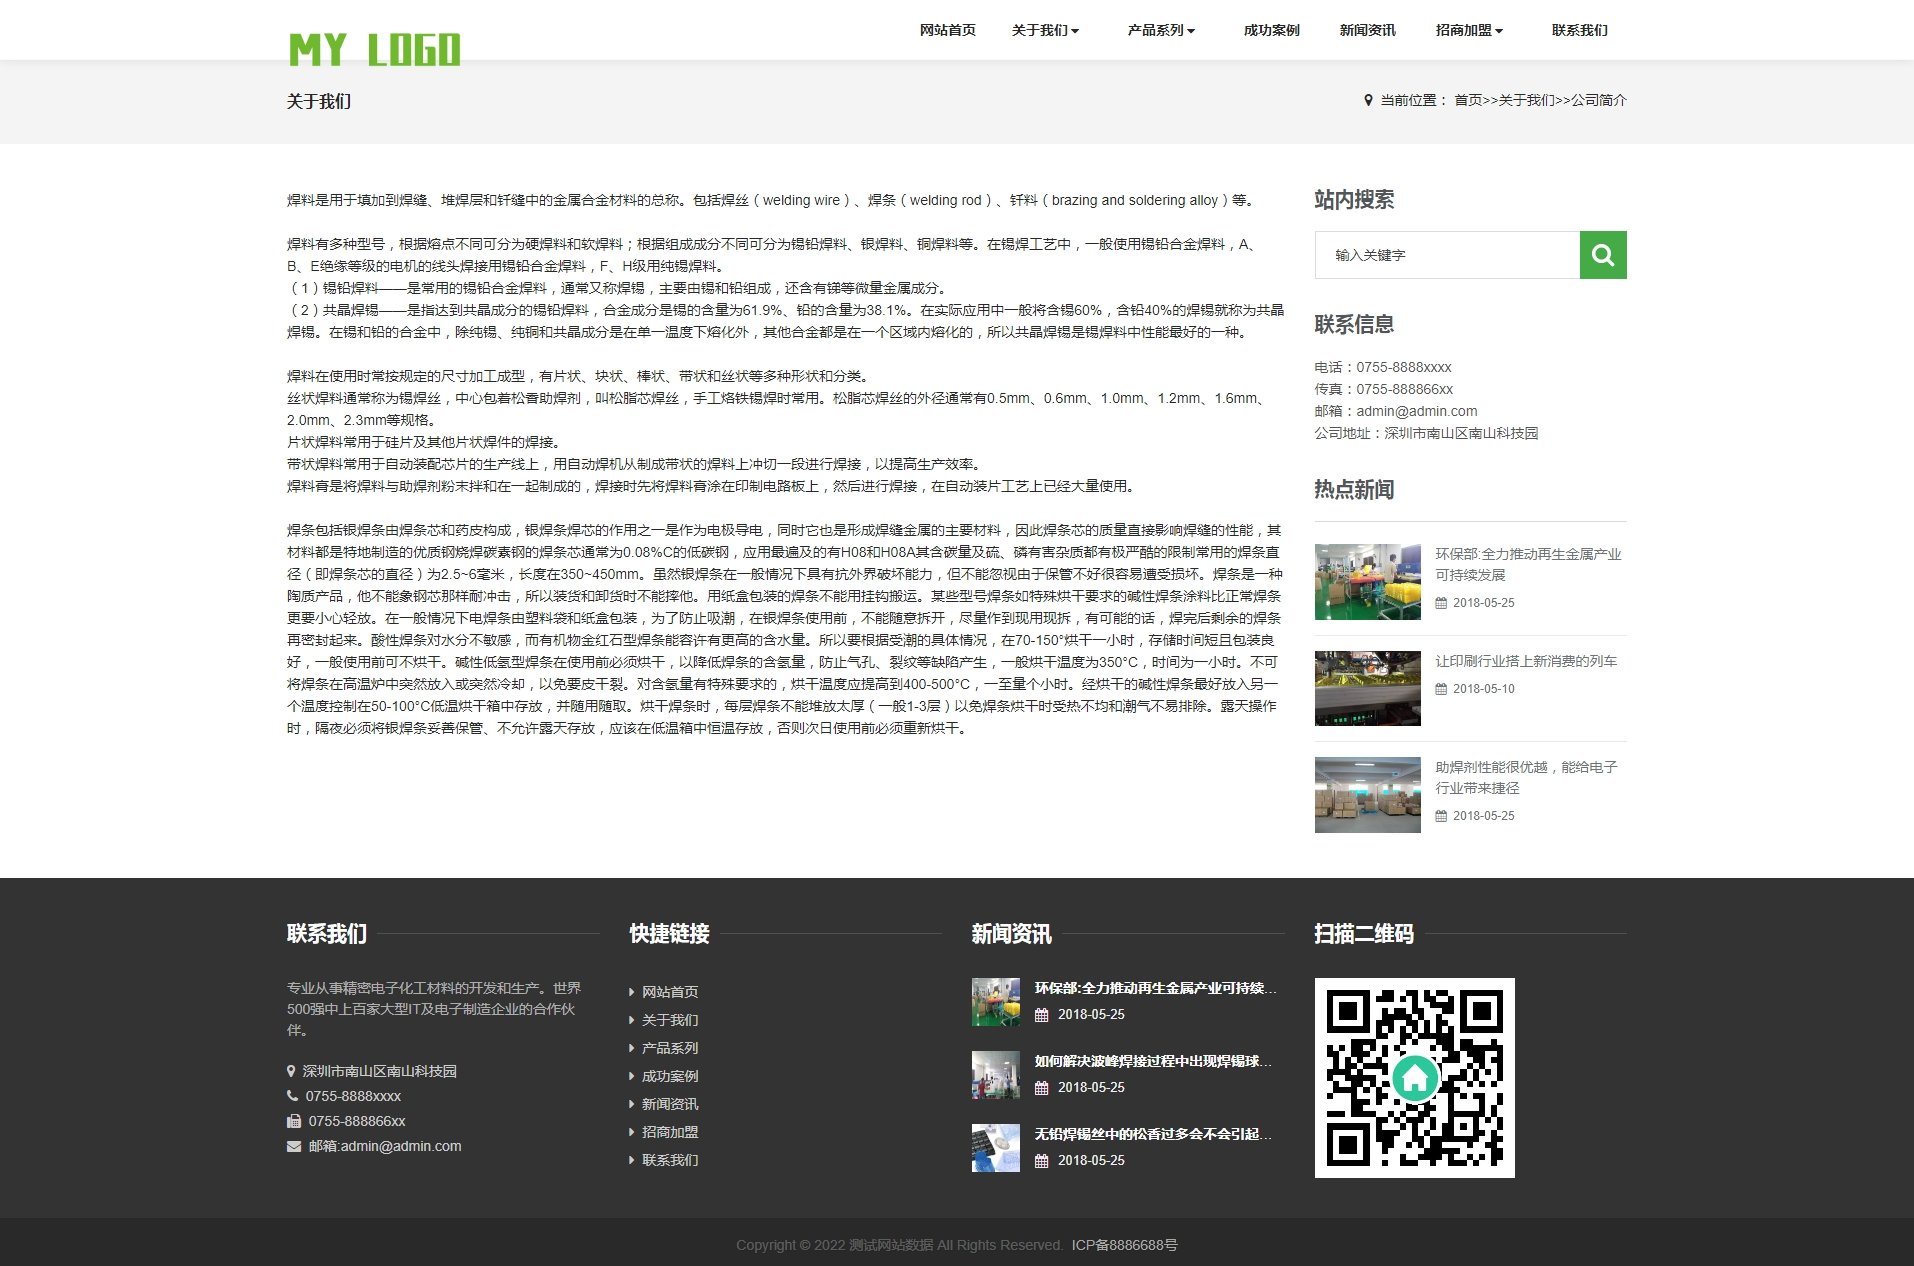Click the location pin in the breadcrumb bar
This screenshot has width=1914, height=1266.
point(1368,100)
